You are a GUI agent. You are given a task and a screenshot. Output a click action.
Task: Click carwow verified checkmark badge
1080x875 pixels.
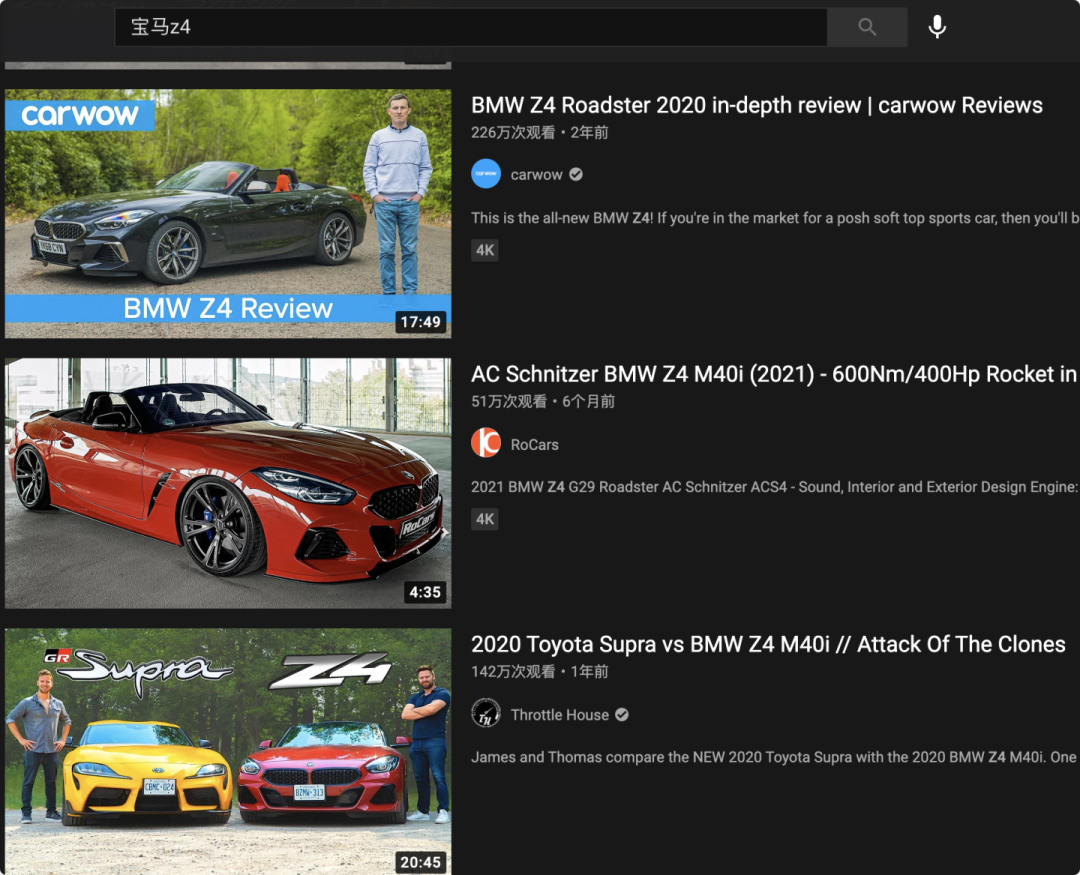point(576,175)
